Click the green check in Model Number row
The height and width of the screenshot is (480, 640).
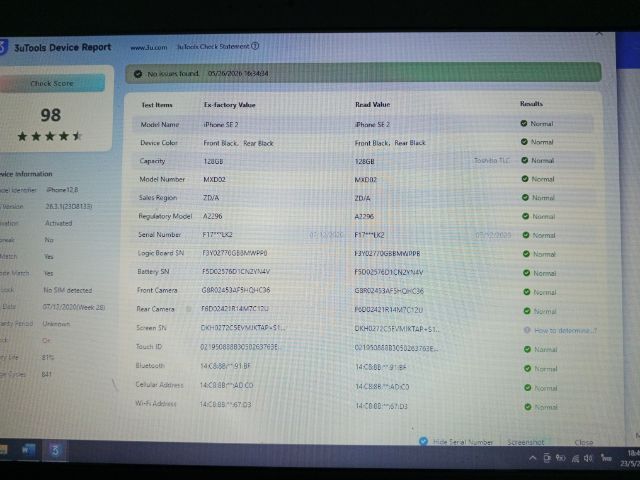point(525,179)
